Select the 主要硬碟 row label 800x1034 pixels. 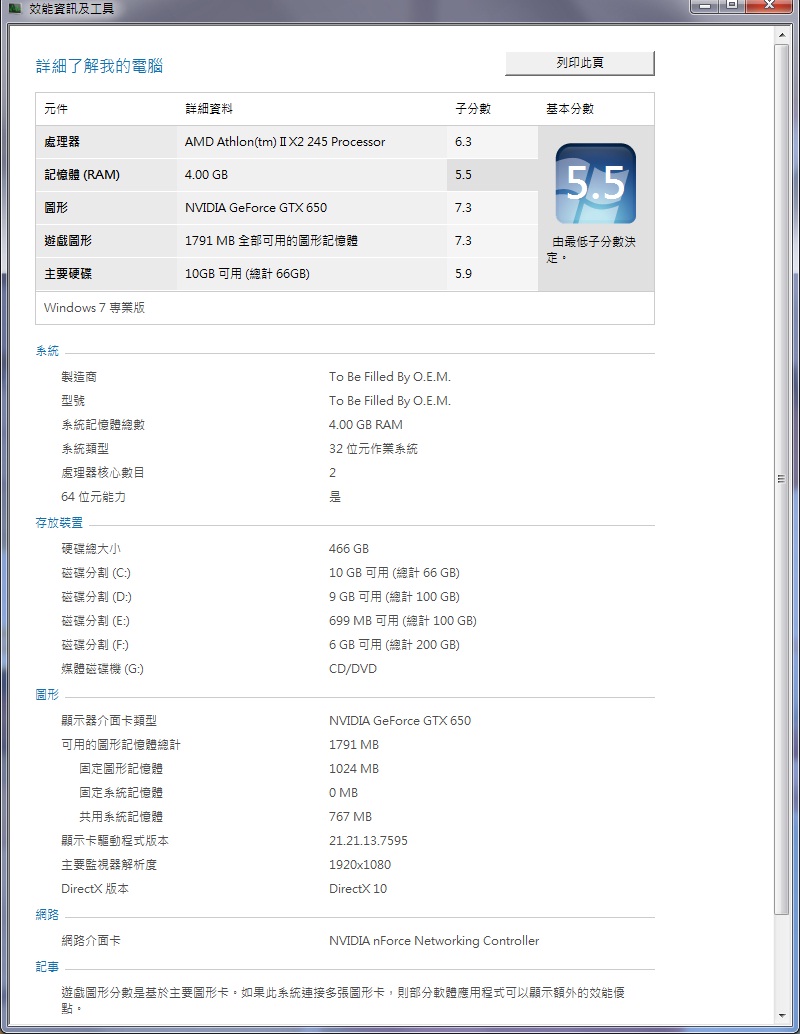[x=68, y=274]
